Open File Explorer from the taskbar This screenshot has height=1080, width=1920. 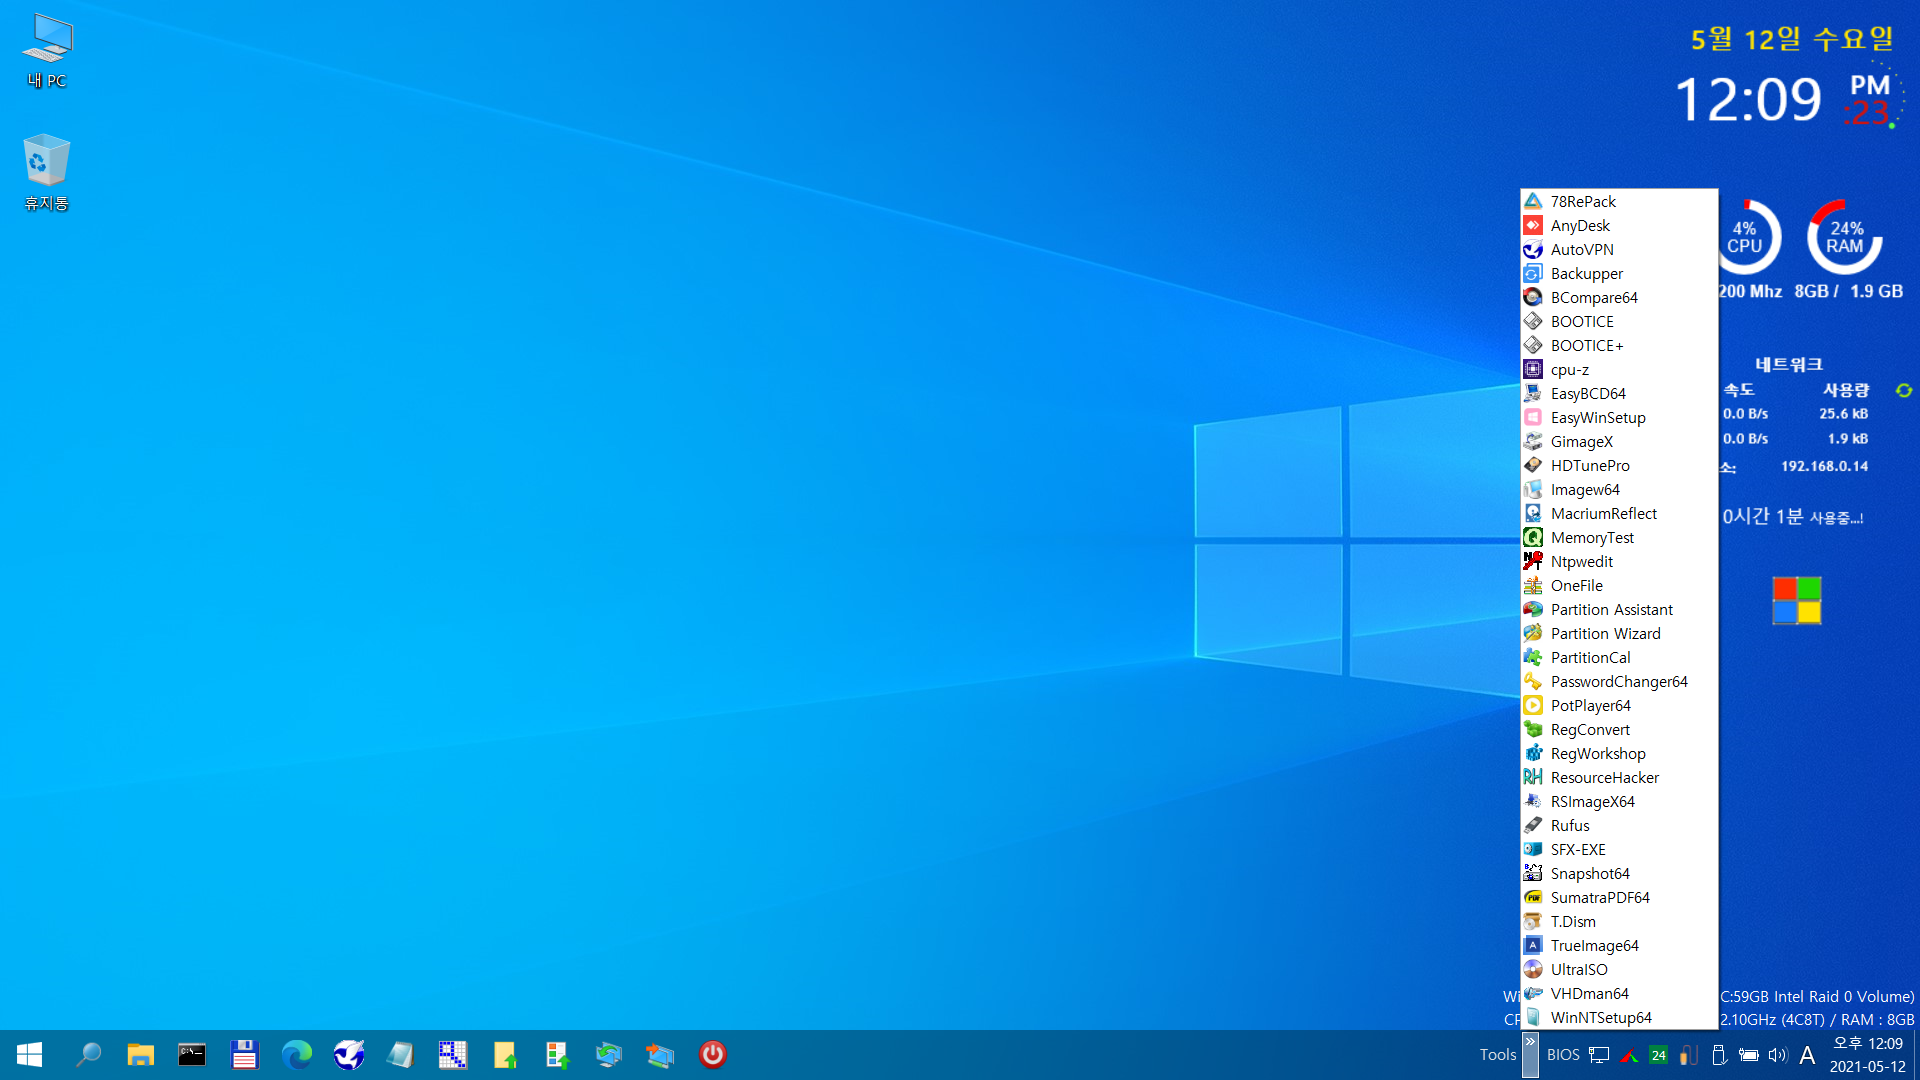pyautogui.click(x=140, y=1055)
